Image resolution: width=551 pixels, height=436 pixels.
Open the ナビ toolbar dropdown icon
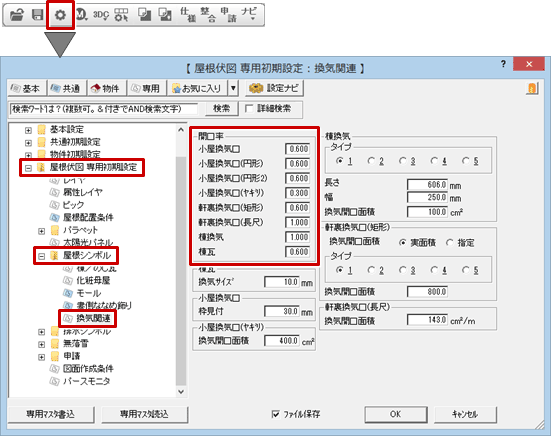click(249, 14)
